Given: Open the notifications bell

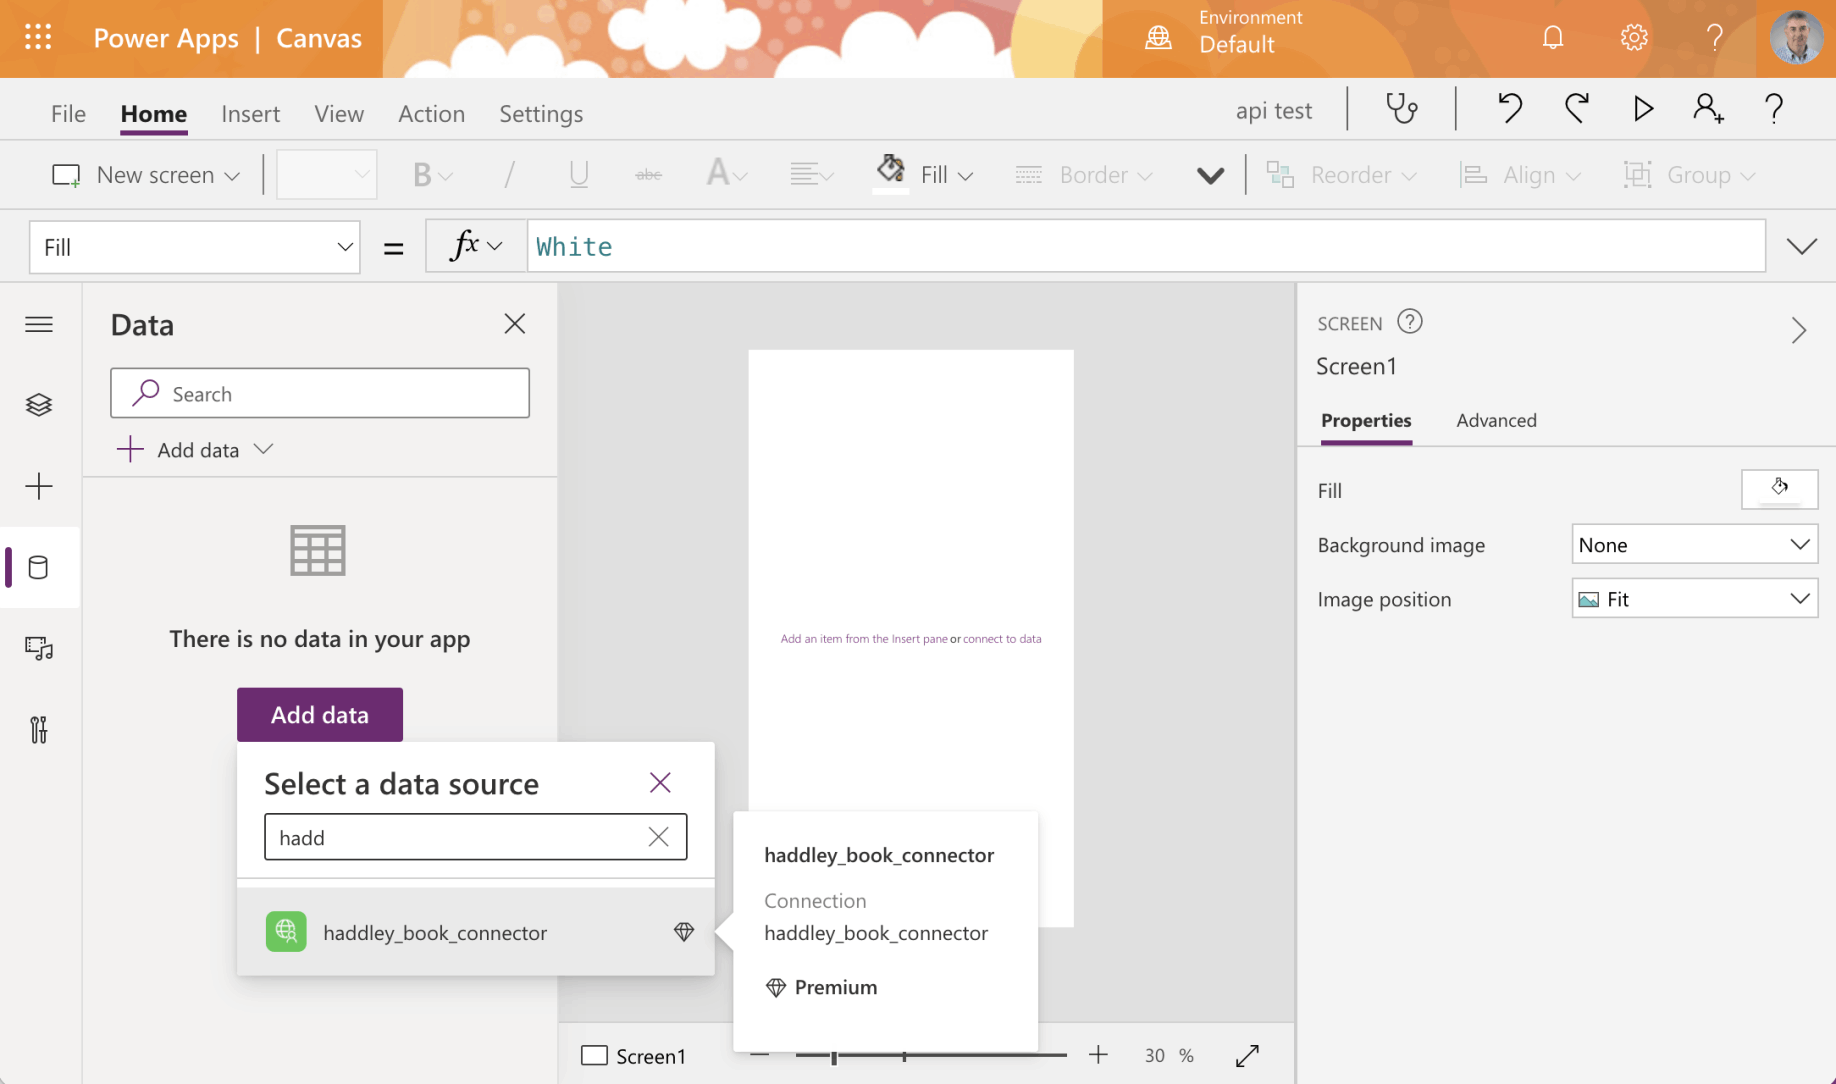Looking at the screenshot, I should point(1552,38).
